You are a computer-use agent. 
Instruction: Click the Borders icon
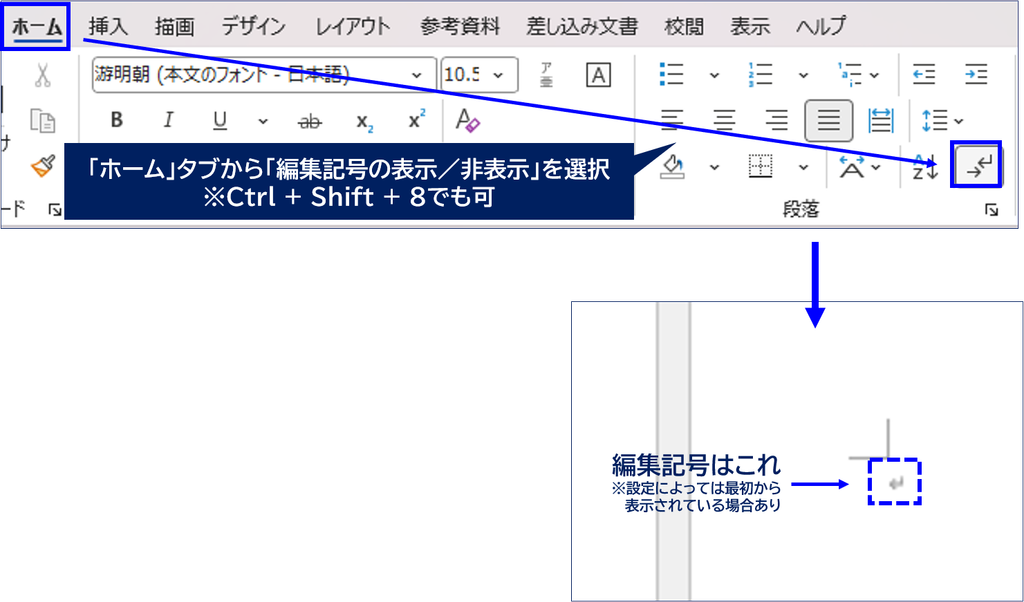(x=760, y=166)
